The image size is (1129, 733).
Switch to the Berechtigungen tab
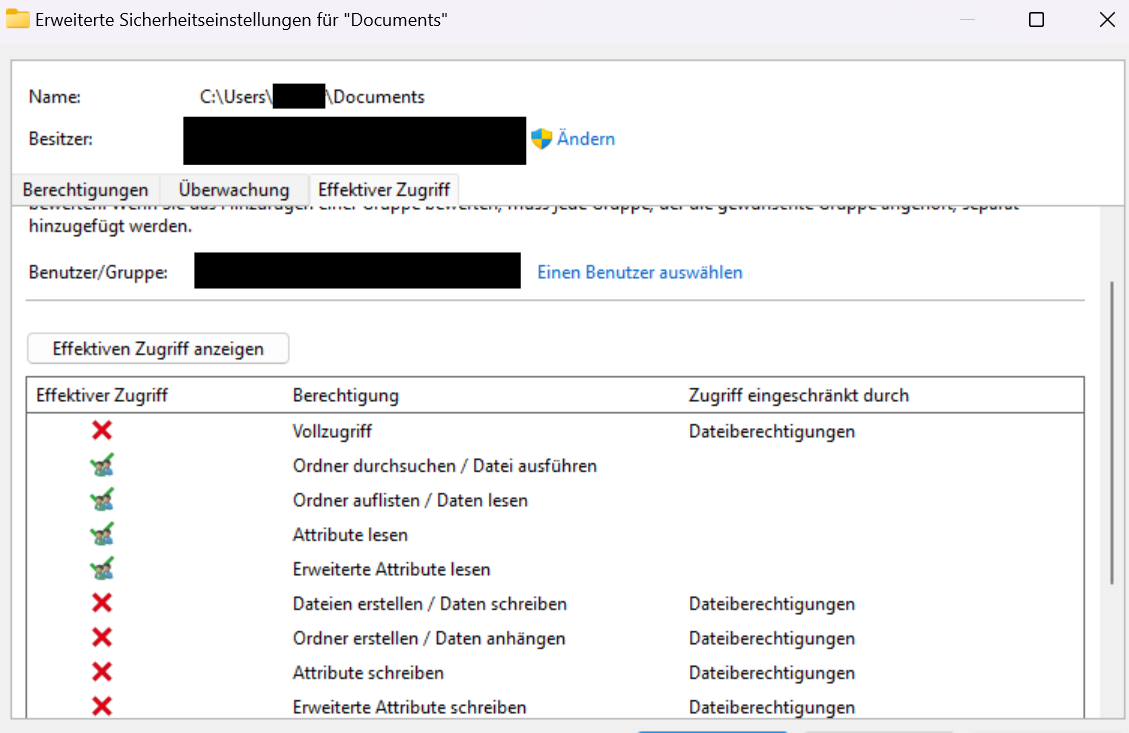pos(86,189)
